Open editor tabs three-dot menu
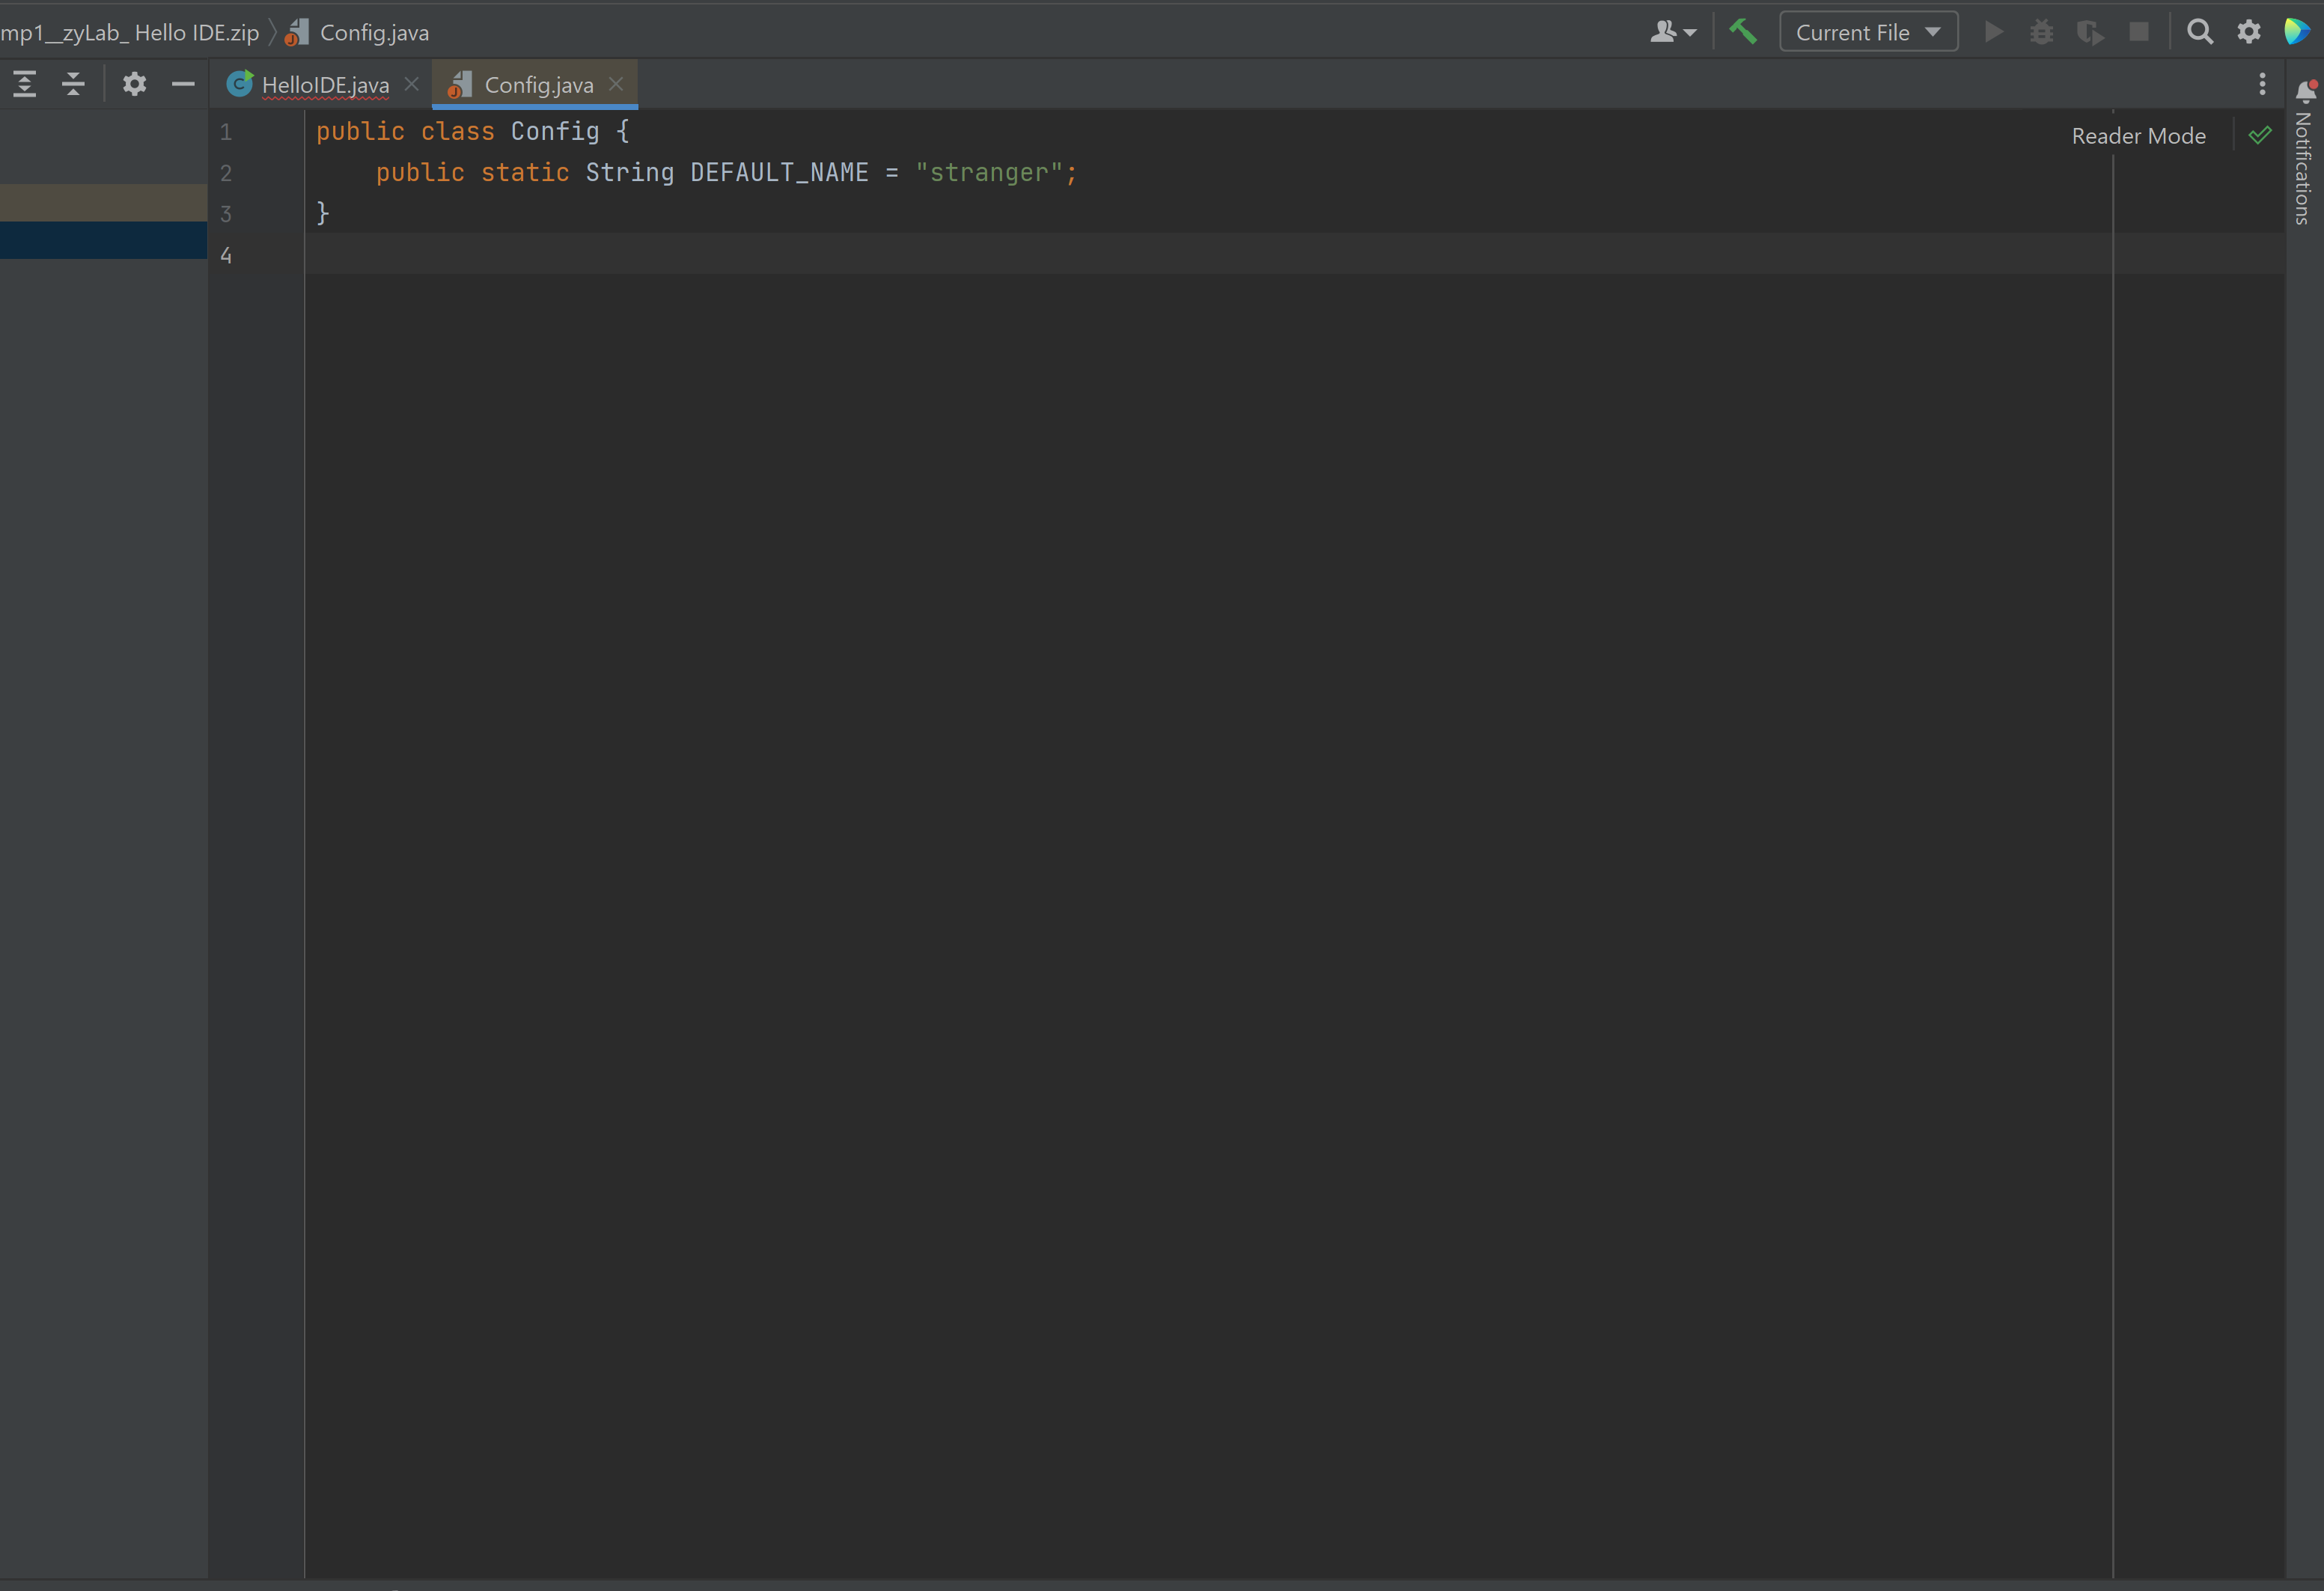Viewport: 2324px width, 1591px height. pyautogui.click(x=2262, y=84)
